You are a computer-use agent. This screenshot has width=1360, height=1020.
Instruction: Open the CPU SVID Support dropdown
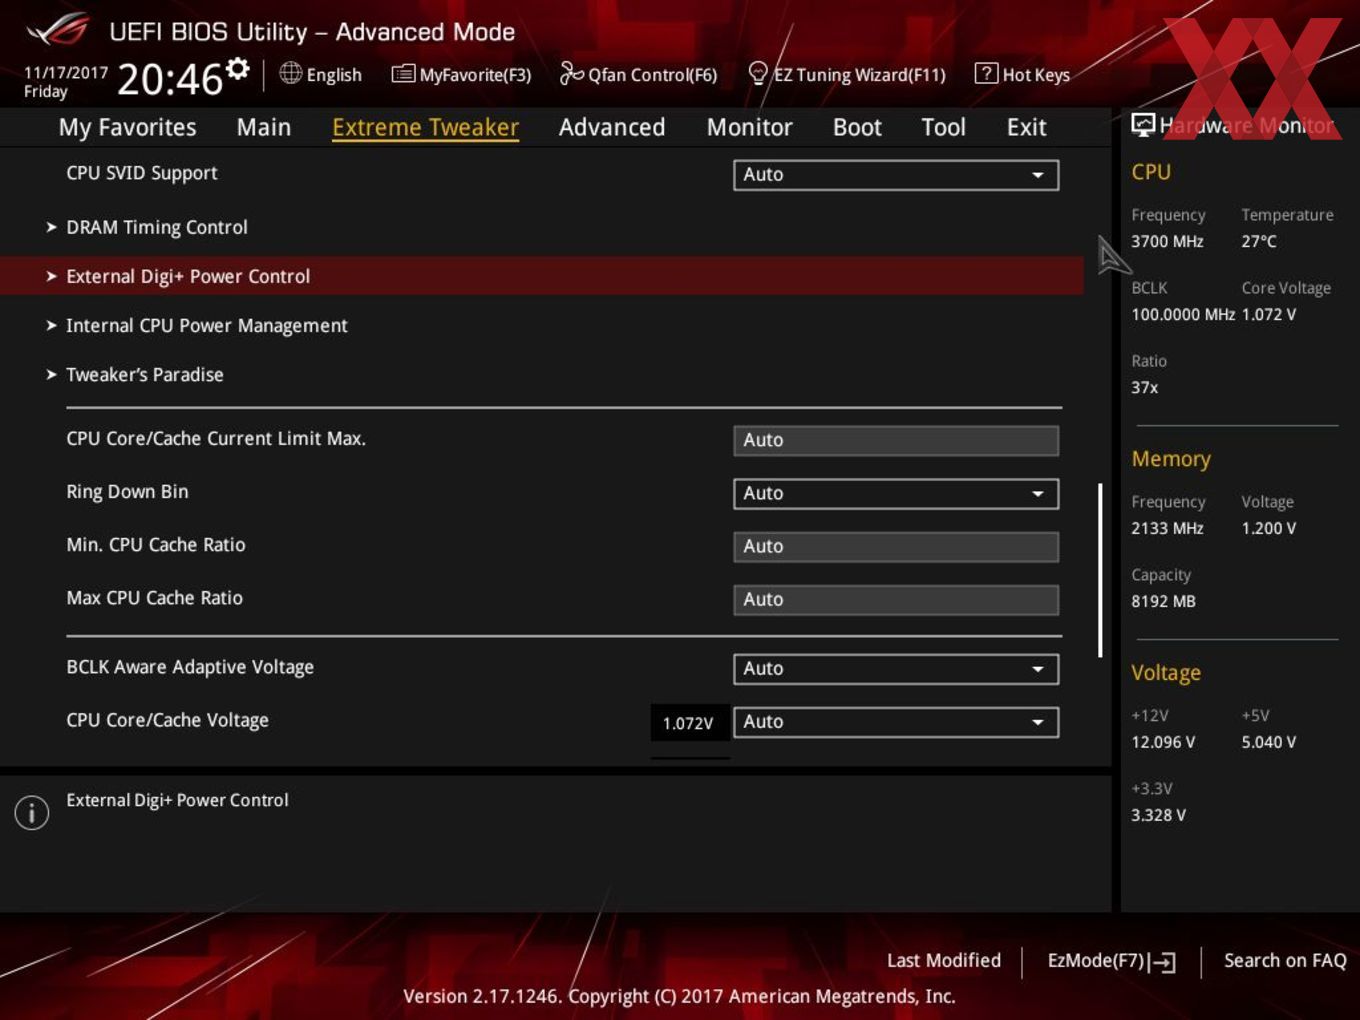click(896, 175)
